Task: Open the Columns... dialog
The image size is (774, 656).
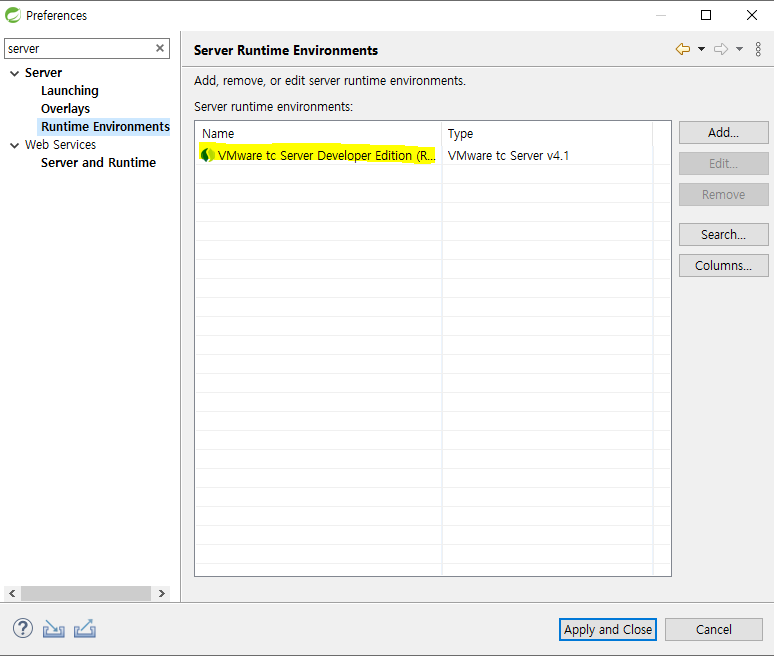Action: point(723,266)
